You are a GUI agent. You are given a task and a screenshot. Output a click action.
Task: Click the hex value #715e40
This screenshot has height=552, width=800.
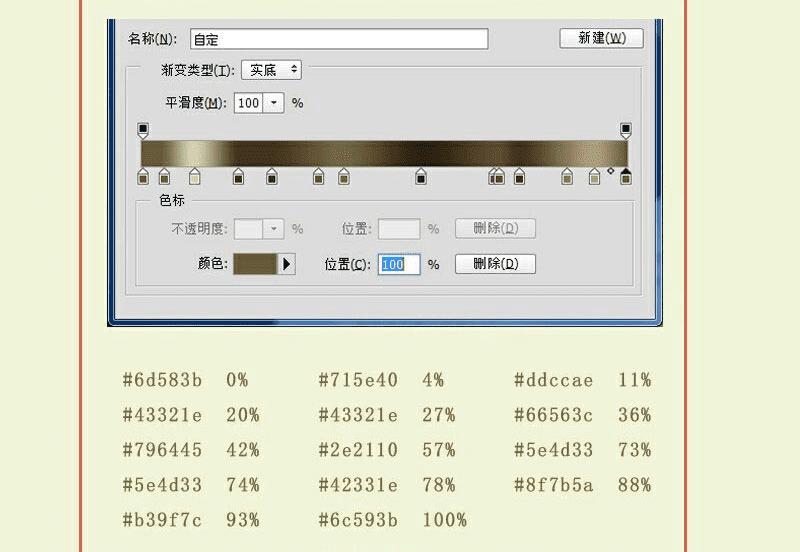358,380
